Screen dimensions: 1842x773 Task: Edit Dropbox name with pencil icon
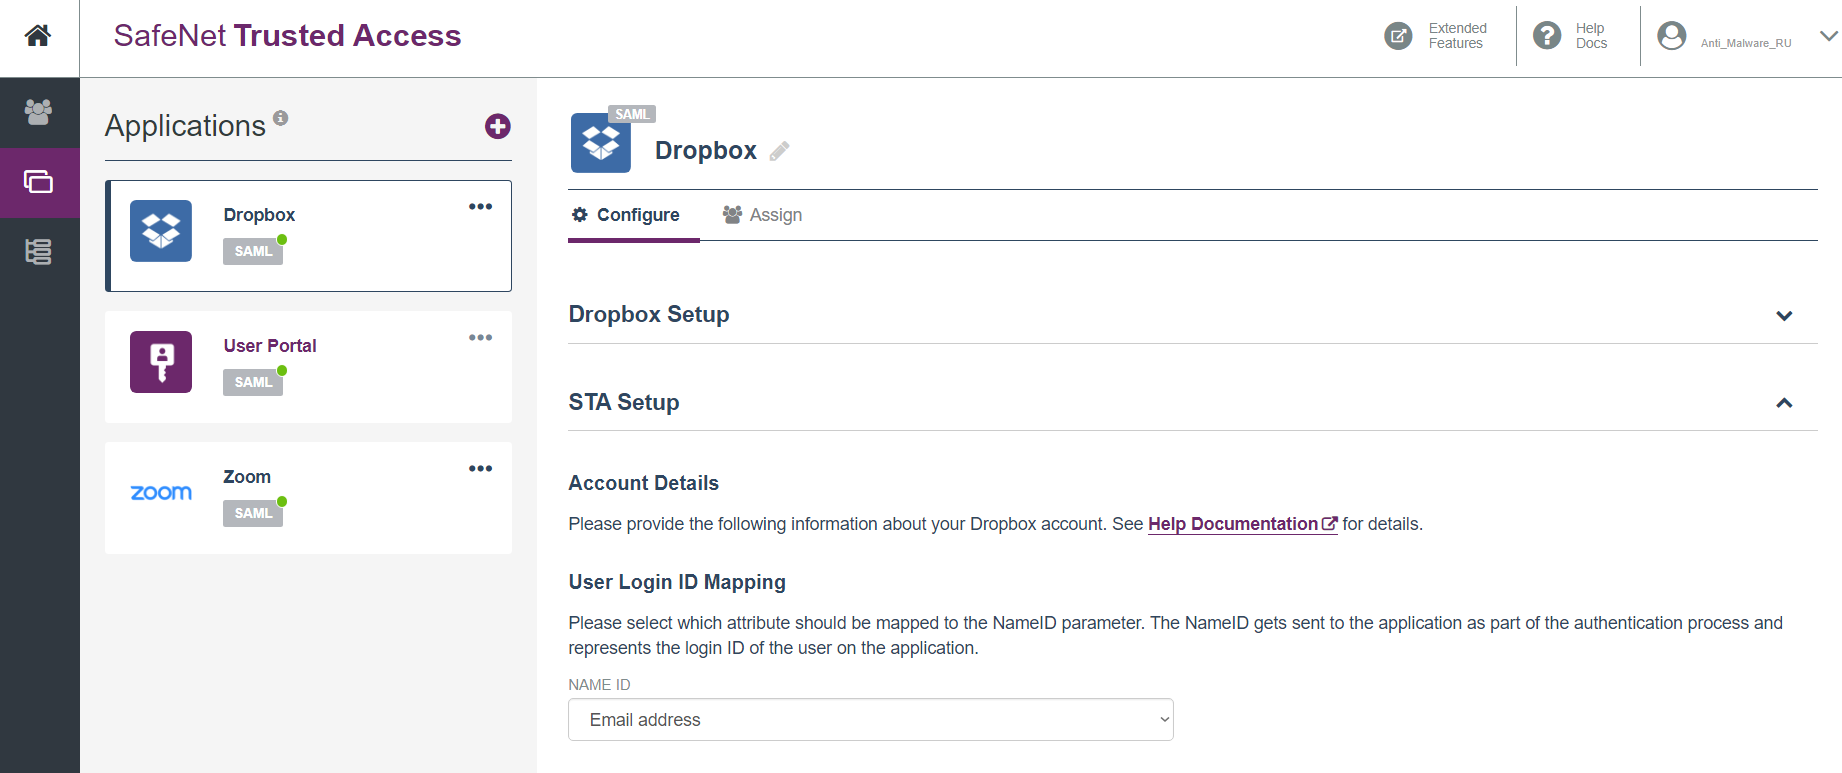coord(780,151)
